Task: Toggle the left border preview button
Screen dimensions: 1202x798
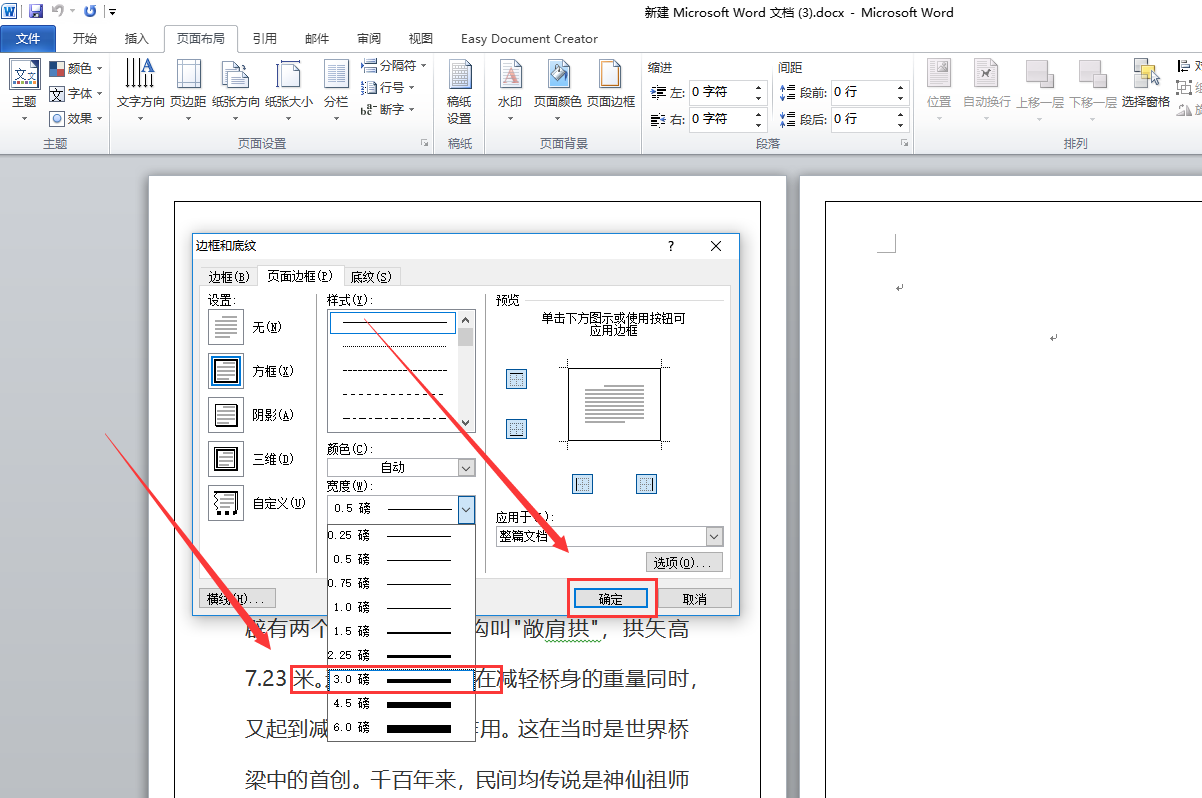Action: tap(583, 484)
